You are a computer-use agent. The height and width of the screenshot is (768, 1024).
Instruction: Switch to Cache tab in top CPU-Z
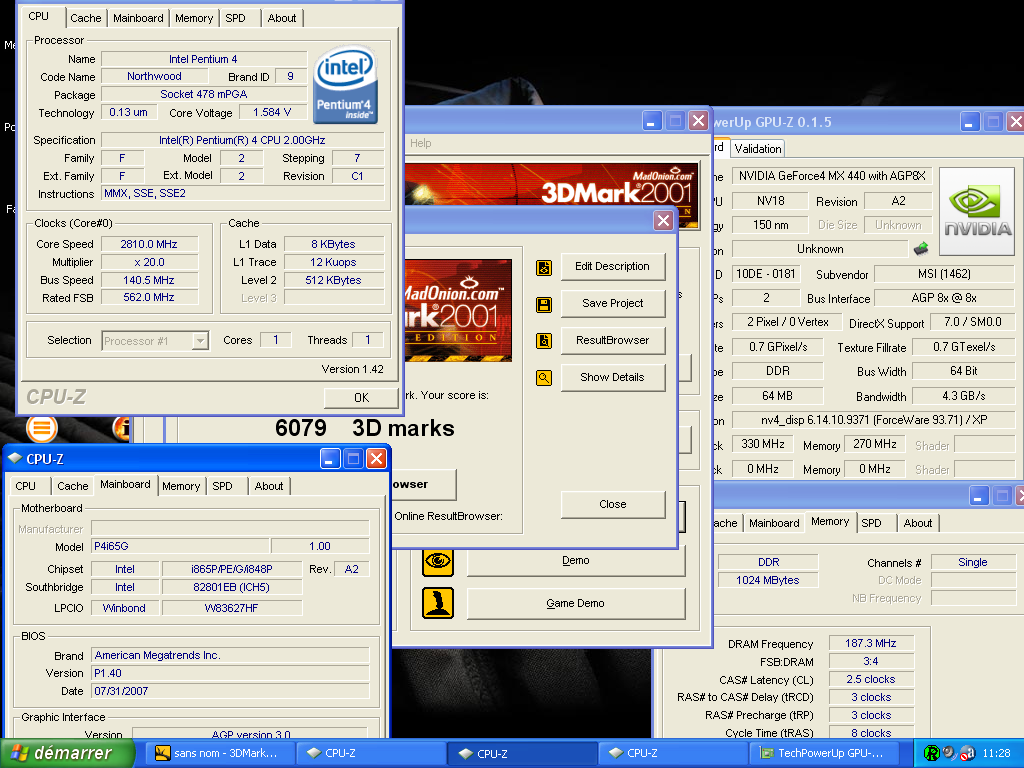pos(86,18)
